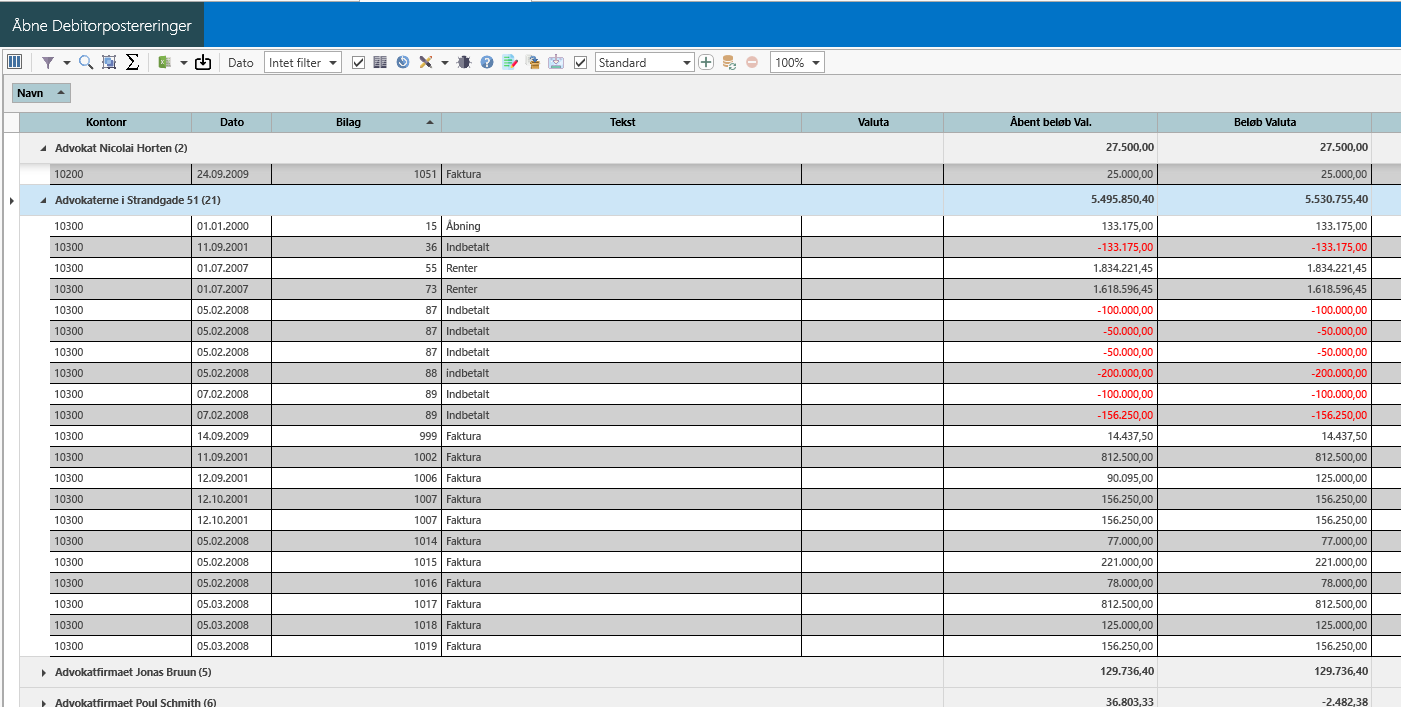Viewport: 1401px width, 707px height.
Task: Sort by the Valuta column header
Action: 873,122
